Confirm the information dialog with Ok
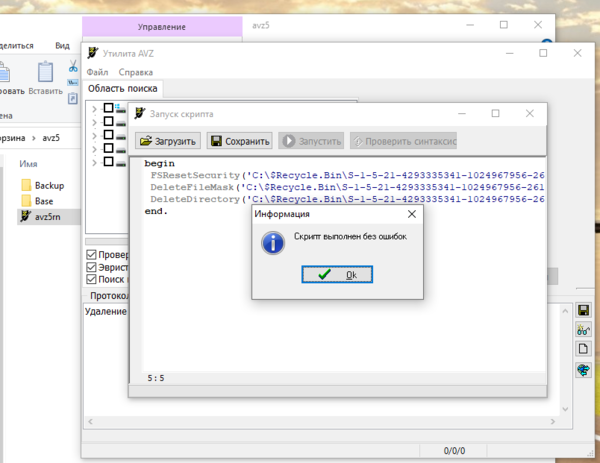 (337, 274)
